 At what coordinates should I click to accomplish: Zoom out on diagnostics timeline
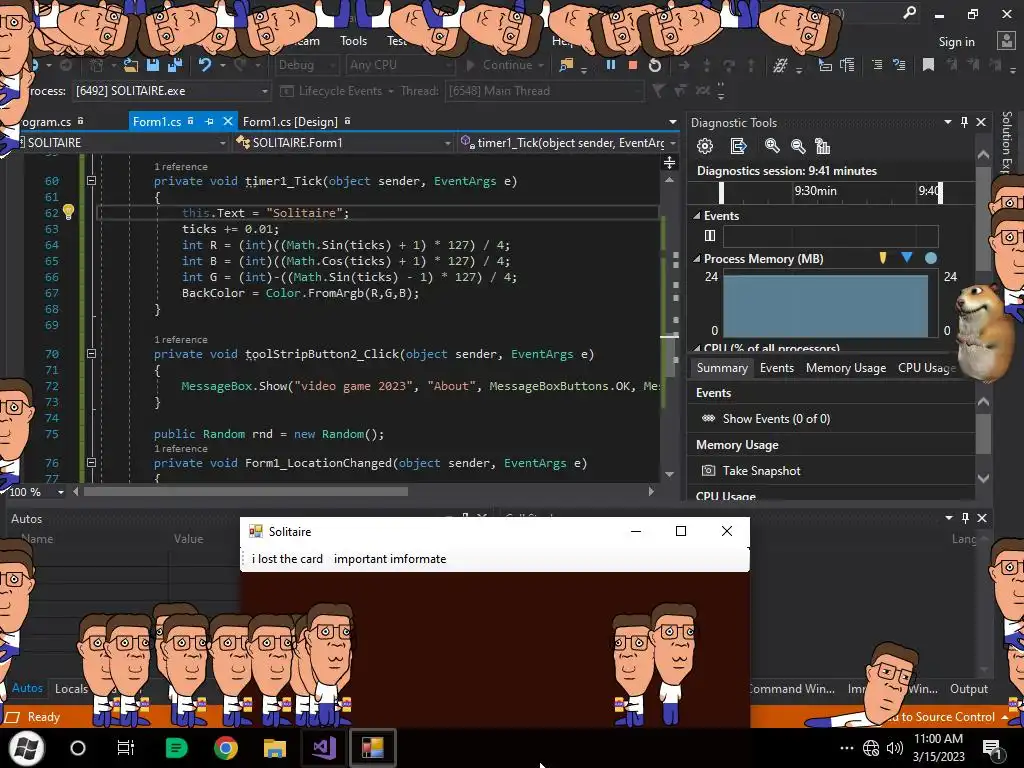[797, 146]
